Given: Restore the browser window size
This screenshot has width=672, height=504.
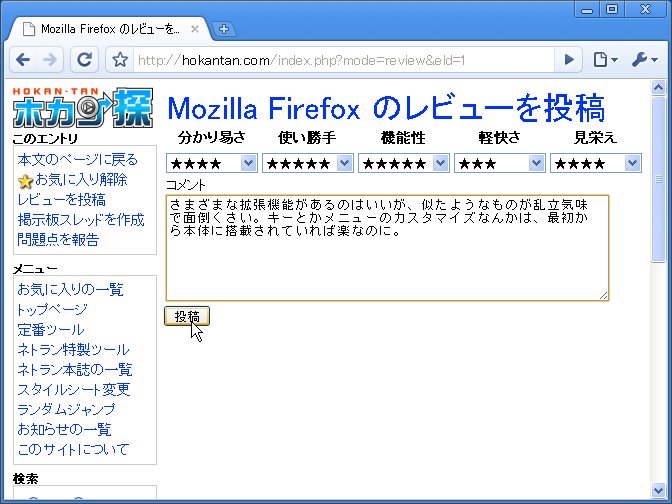Looking at the screenshot, I should [612, 9].
